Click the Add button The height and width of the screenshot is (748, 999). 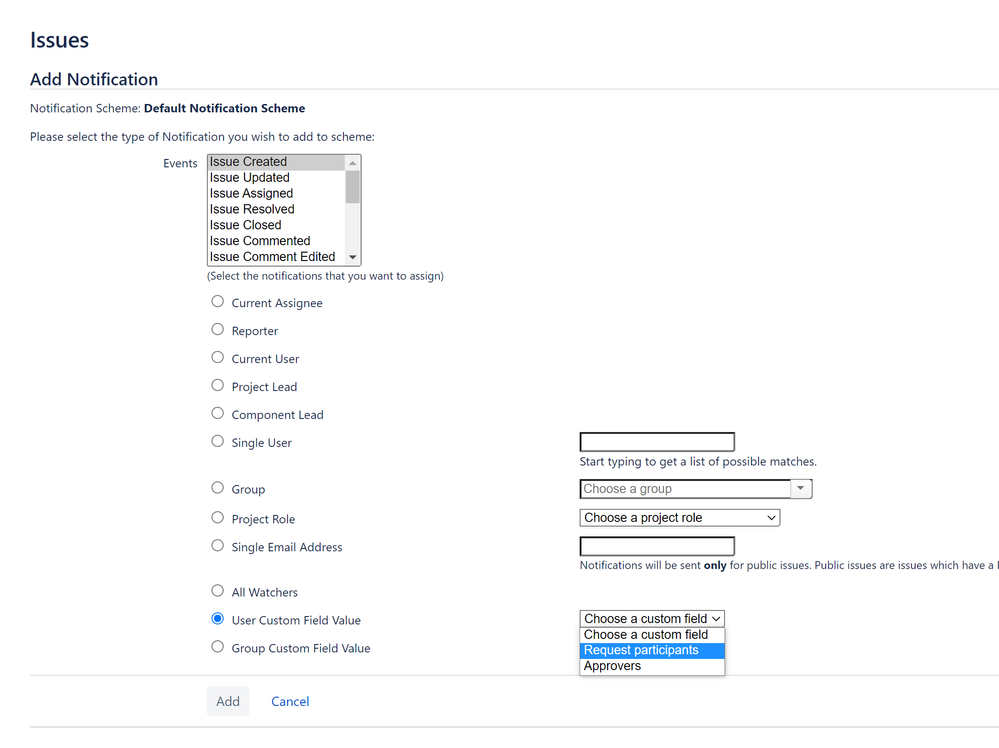(x=228, y=701)
